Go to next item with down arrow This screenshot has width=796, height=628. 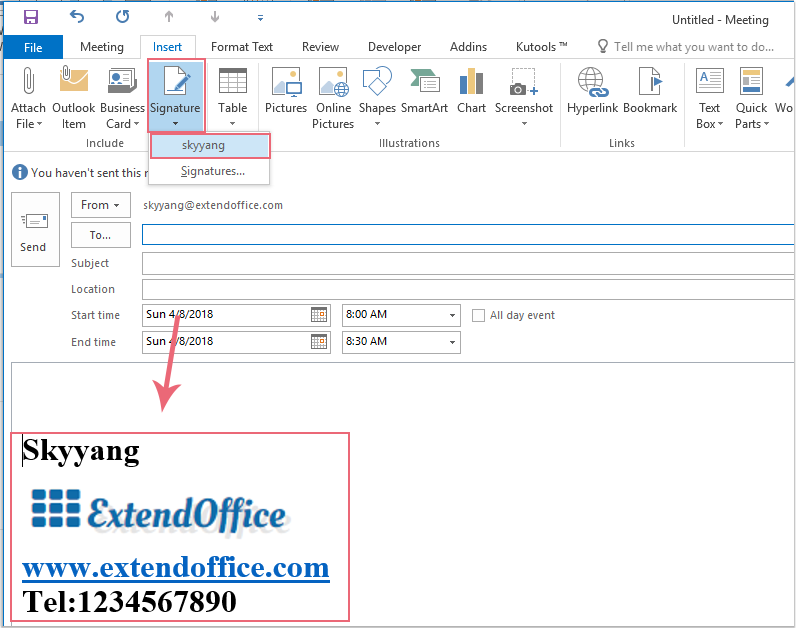(x=215, y=17)
